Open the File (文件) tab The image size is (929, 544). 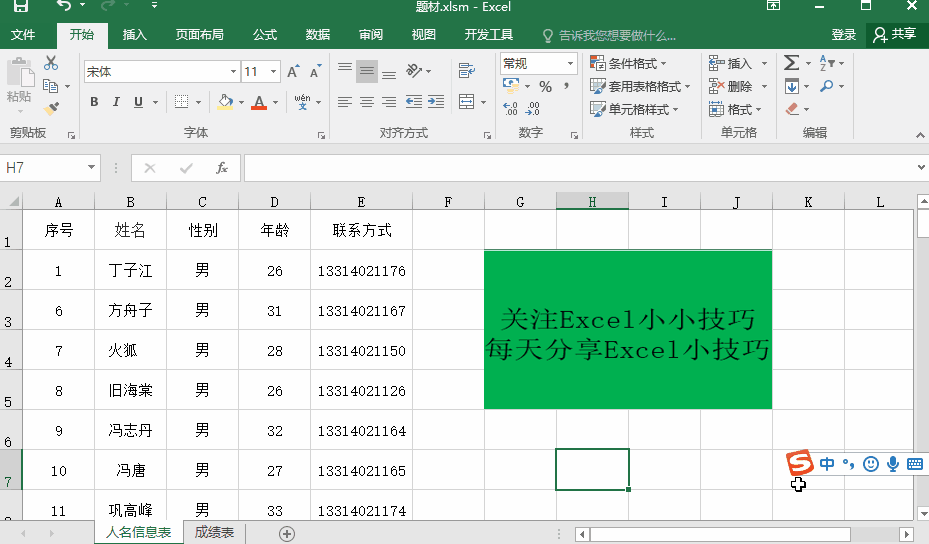point(23,35)
